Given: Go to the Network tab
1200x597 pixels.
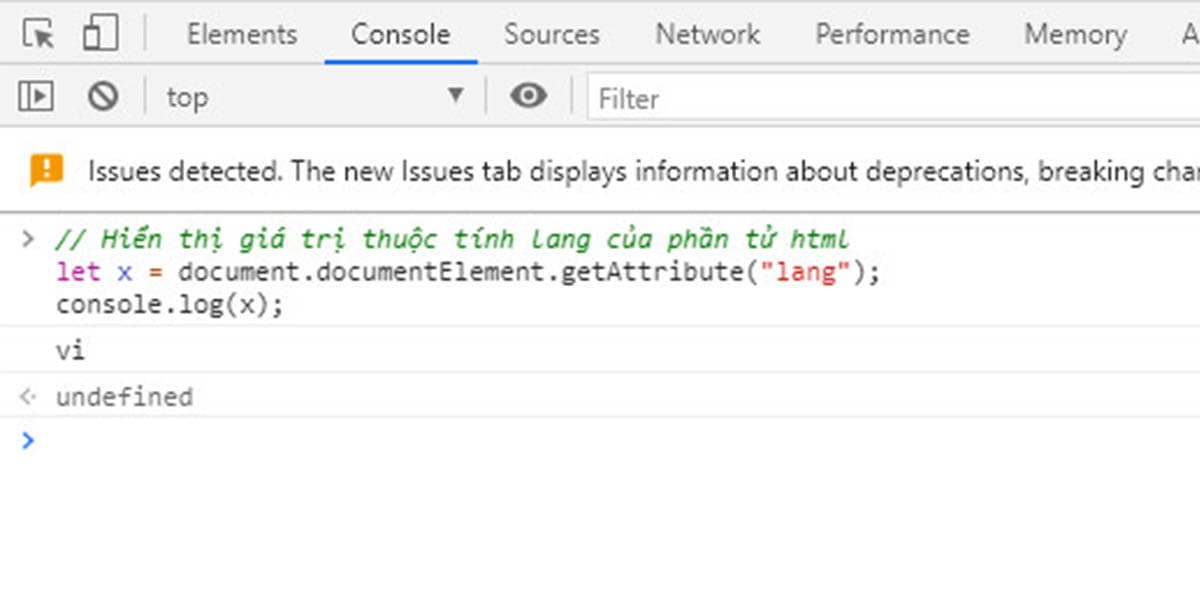Looking at the screenshot, I should point(707,34).
